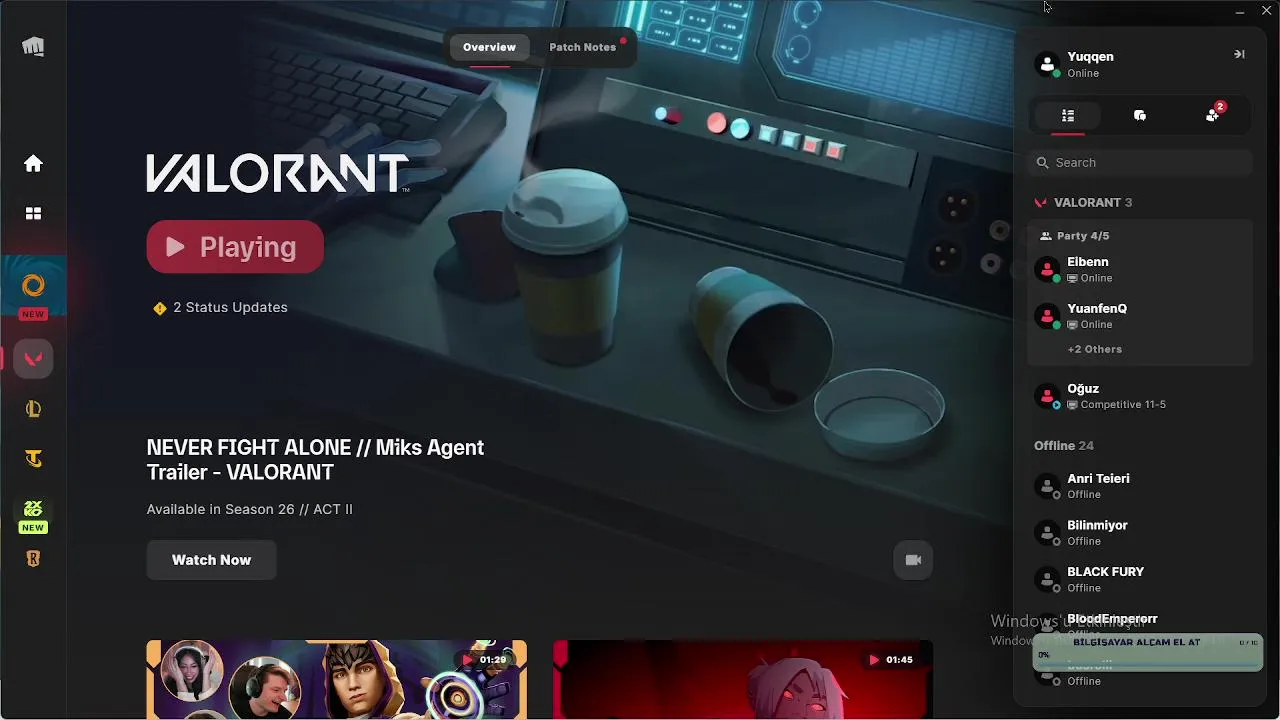The height and width of the screenshot is (720, 1280).
Task: Select friend name Eibenn
Action: [x=1088, y=262]
